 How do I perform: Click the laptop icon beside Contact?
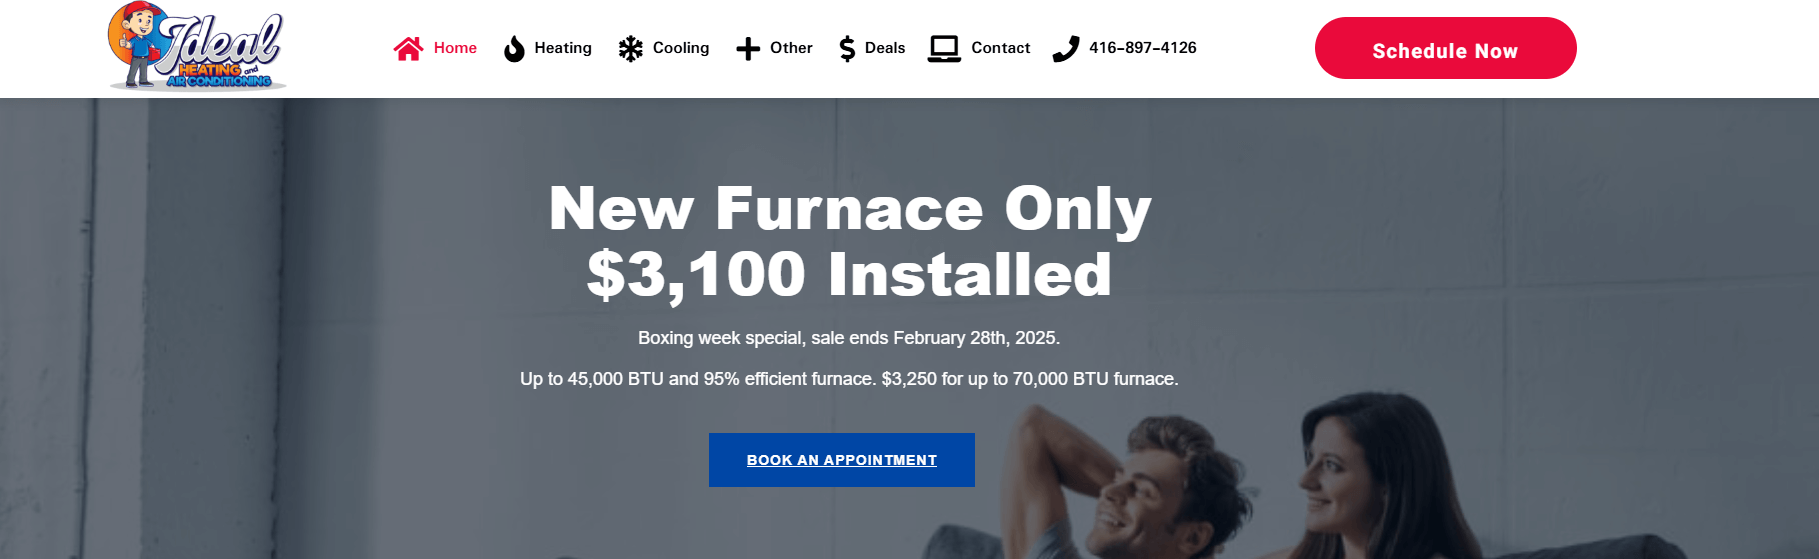(x=944, y=48)
